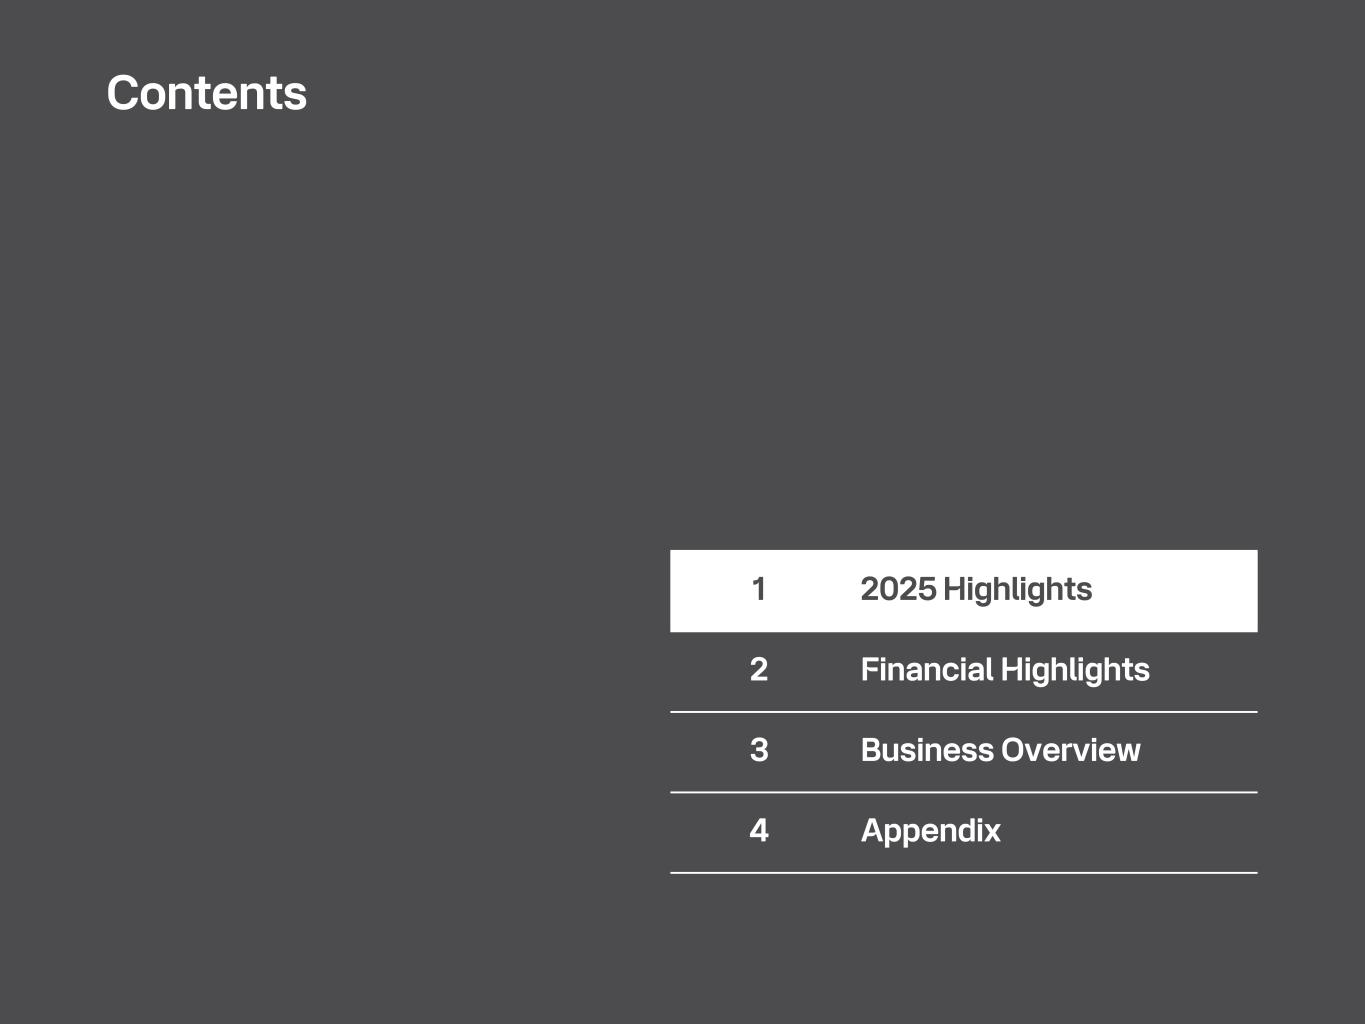Select section number 1 in contents list
The width and height of the screenshot is (1365, 1024).
[759, 589]
